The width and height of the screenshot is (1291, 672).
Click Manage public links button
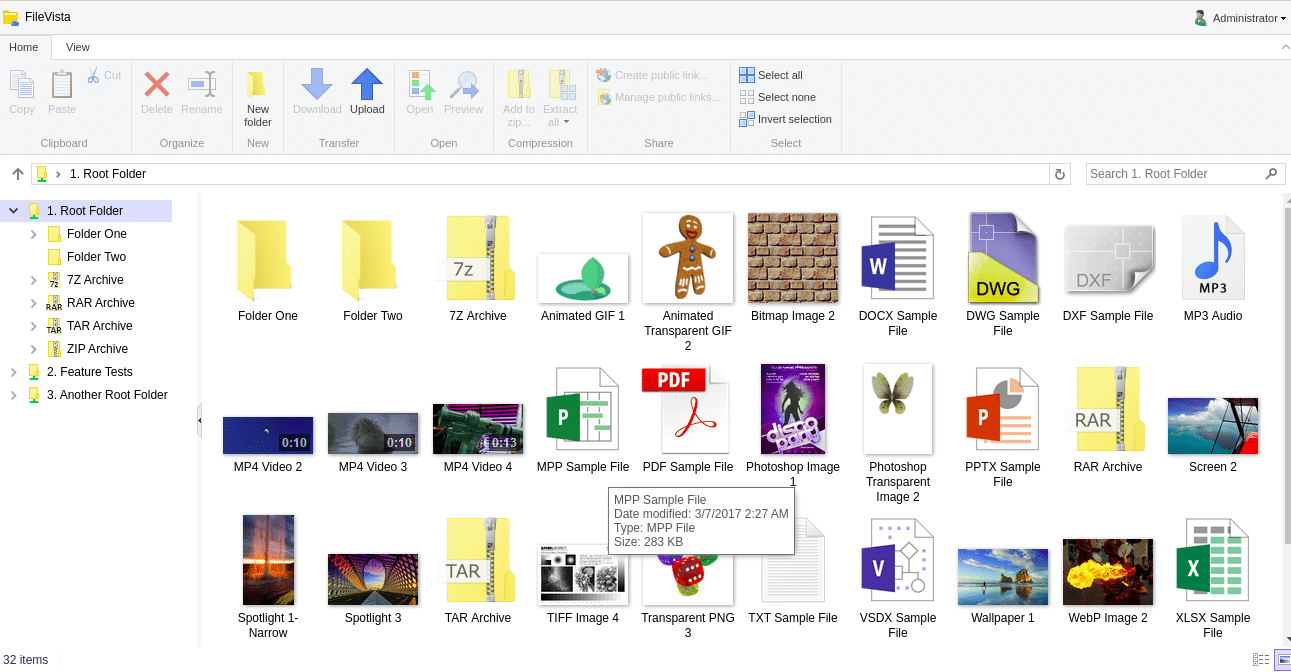[x=658, y=97]
